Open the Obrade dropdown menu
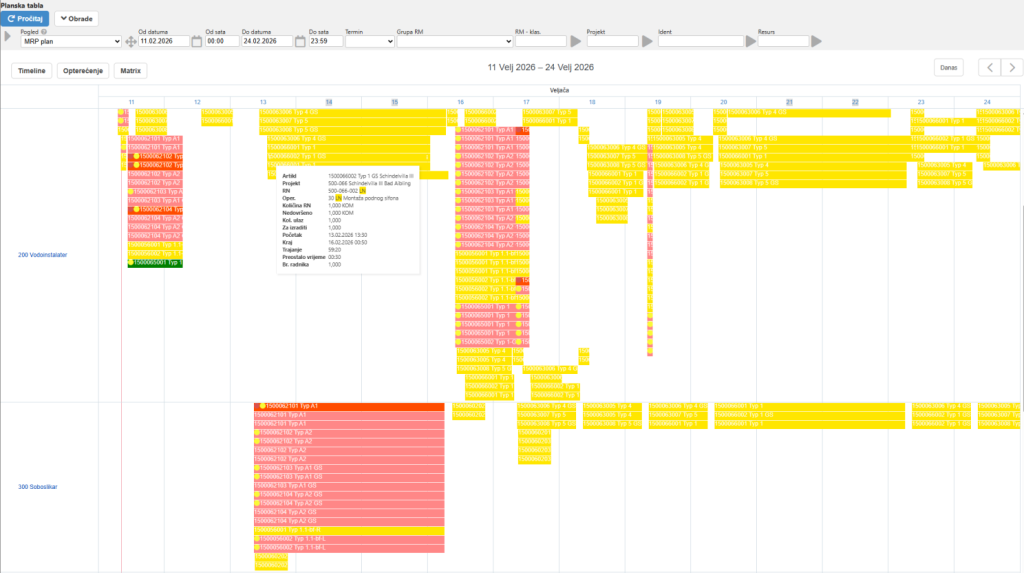Image resolution: width=1024 pixels, height=573 pixels. click(76, 19)
